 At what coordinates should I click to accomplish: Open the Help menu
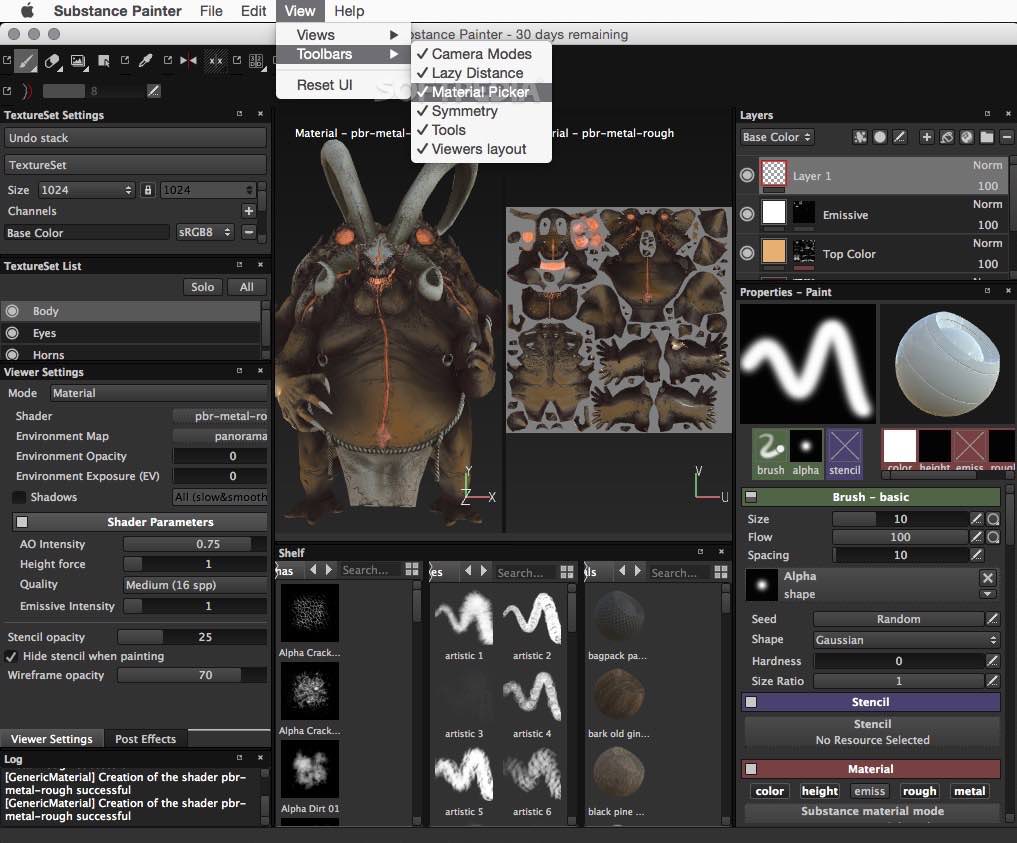(x=349, y=11)
